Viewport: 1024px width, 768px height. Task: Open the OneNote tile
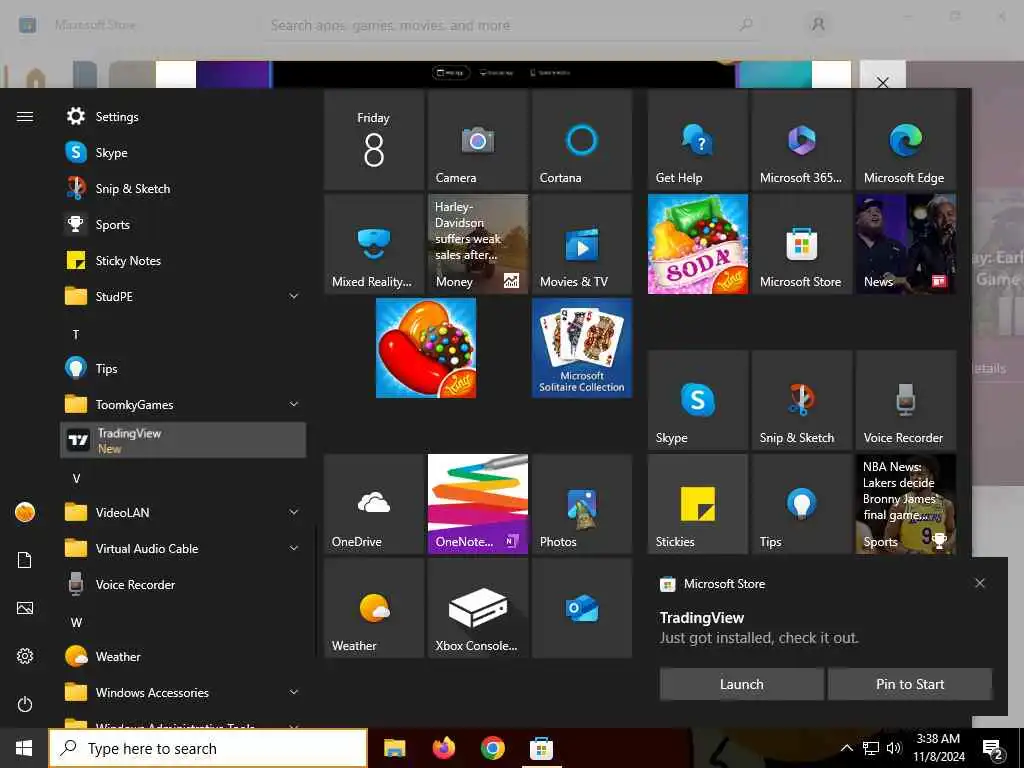(x=477, y=504)
